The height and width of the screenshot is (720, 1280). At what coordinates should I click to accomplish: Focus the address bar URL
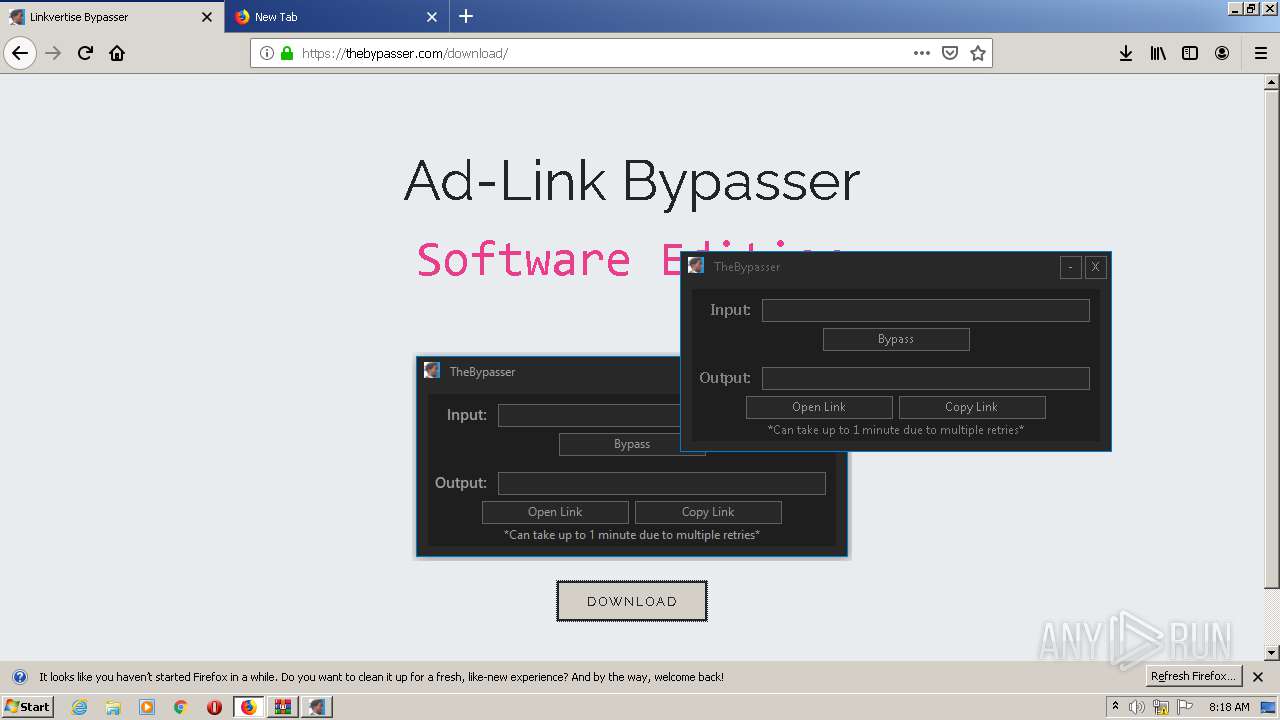click(600, 53)
